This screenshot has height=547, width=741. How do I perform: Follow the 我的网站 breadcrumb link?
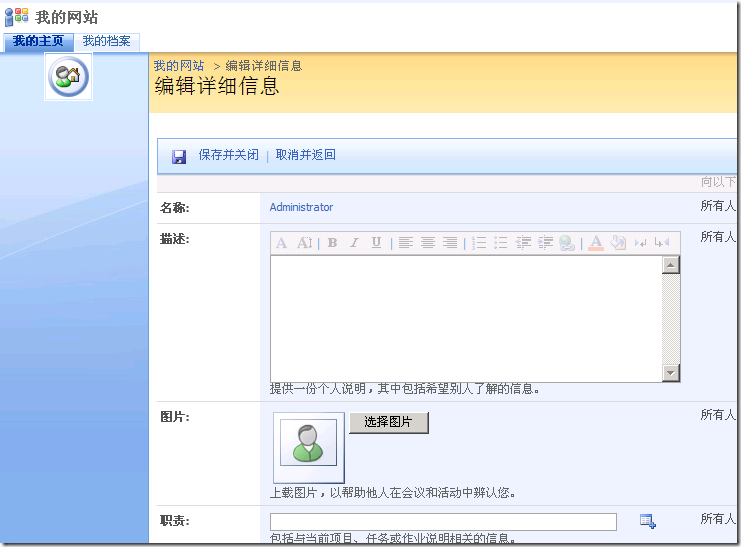click(x=179, y=66)
